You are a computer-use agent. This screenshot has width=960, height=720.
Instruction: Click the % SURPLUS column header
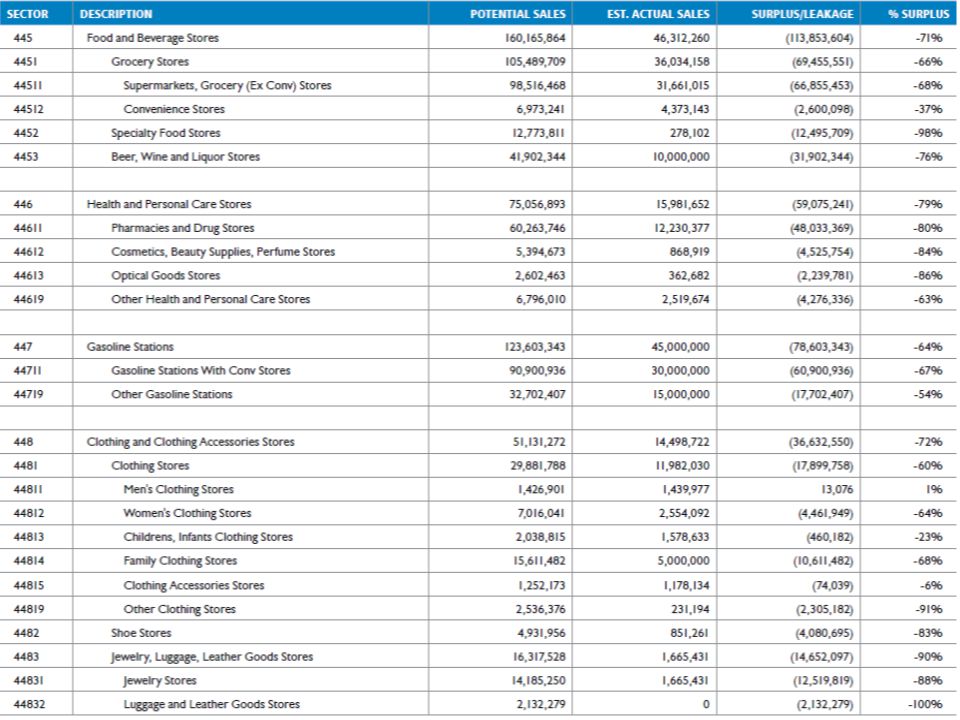pos(918,13)
